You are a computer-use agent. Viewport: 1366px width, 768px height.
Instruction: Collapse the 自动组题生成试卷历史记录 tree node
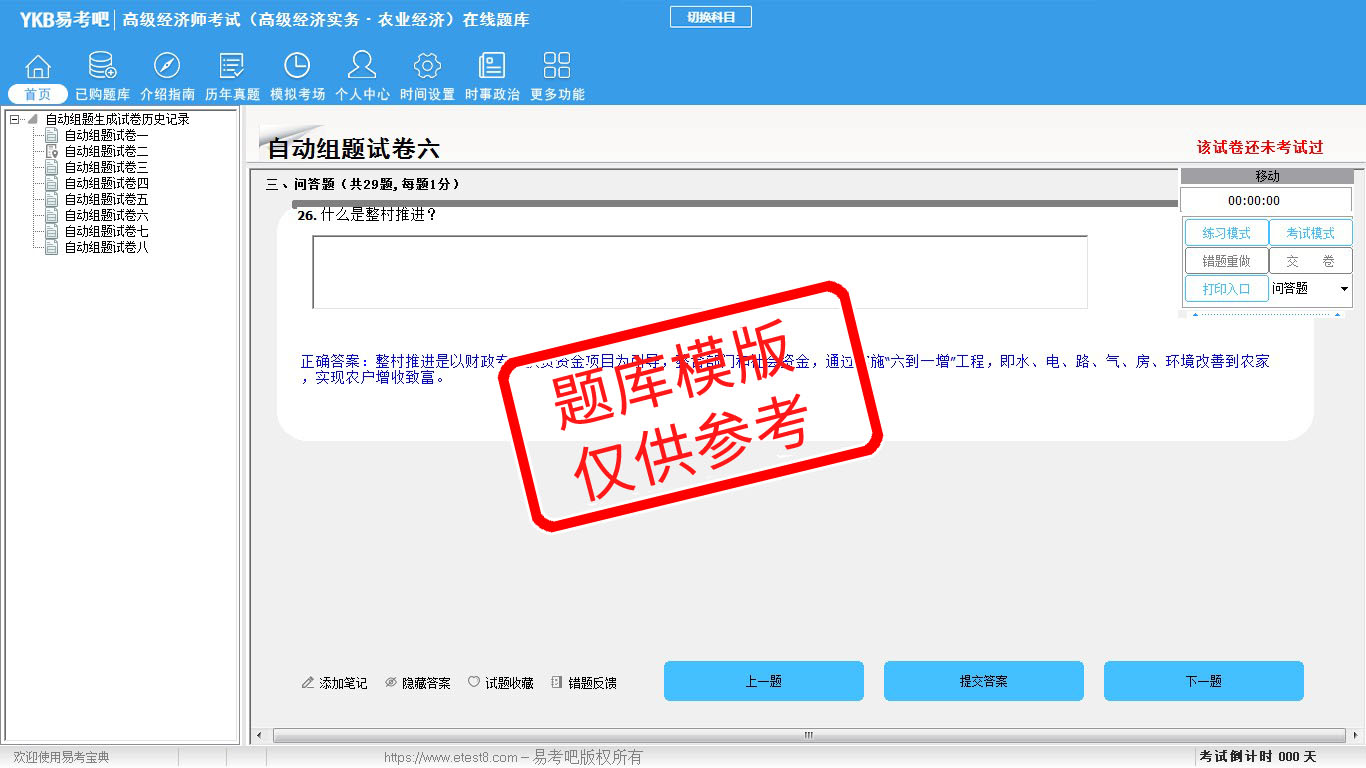point(14,119)
